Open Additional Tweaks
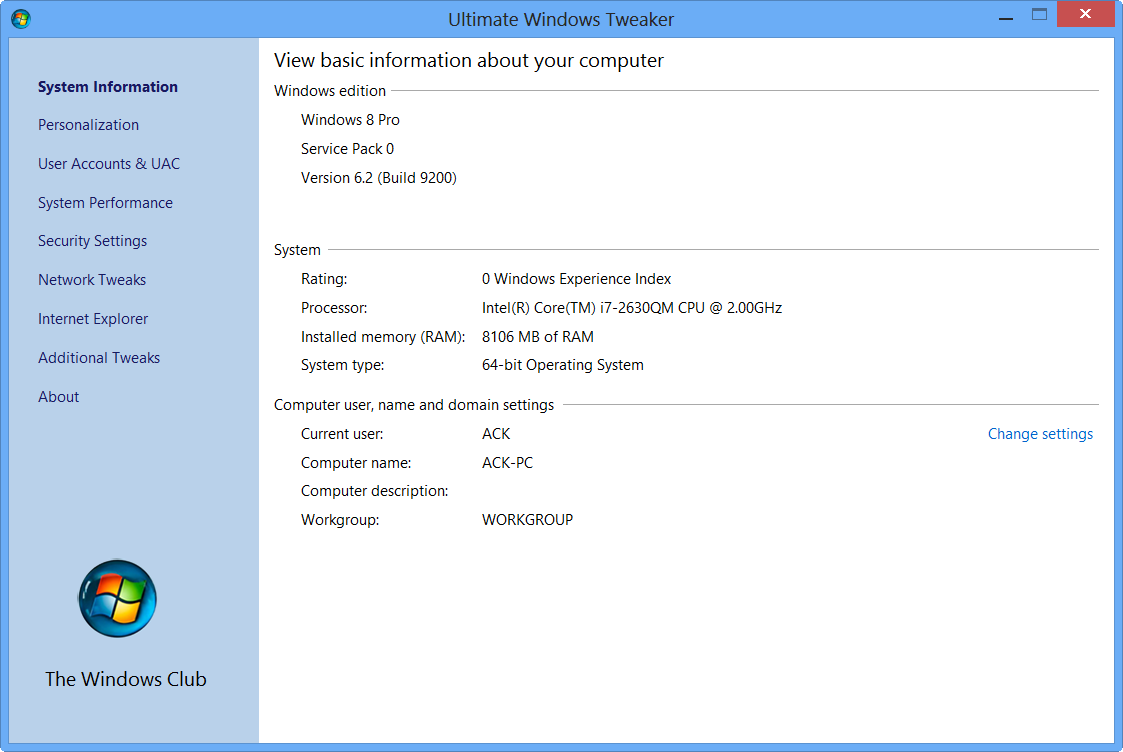Screen dimensions: 1123x752 click(99, 357)
